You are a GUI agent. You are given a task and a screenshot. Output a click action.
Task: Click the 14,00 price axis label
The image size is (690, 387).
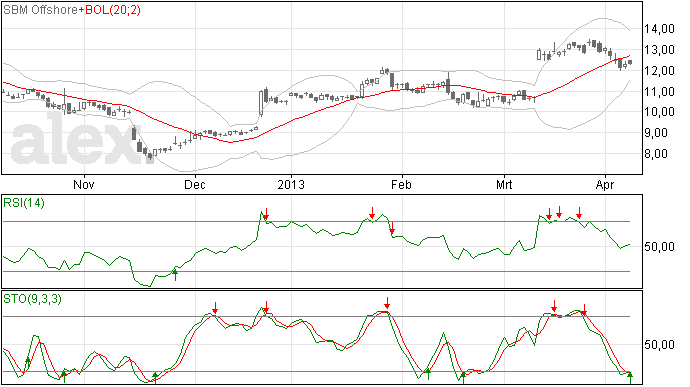pyautogui.click(x=659, y=29)
